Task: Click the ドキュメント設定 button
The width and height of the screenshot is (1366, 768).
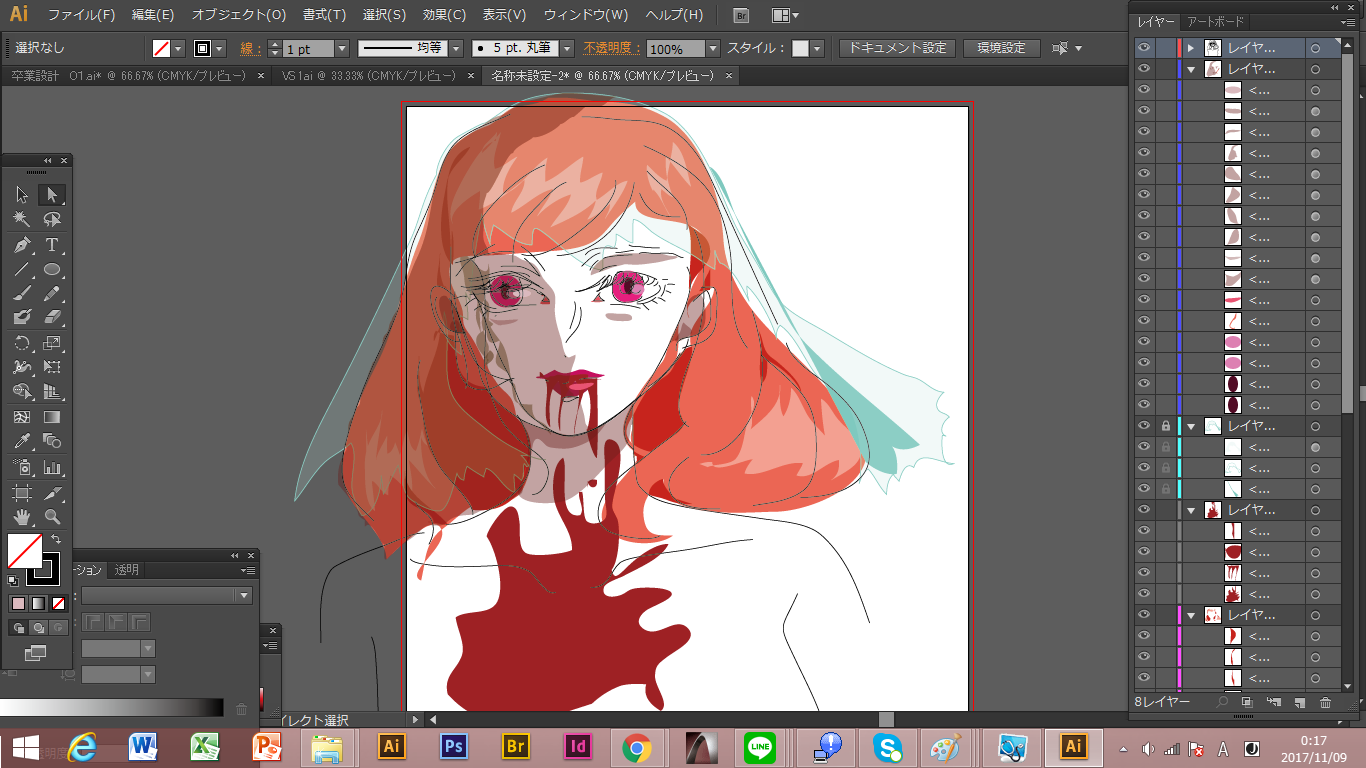Action: point(897,48)
